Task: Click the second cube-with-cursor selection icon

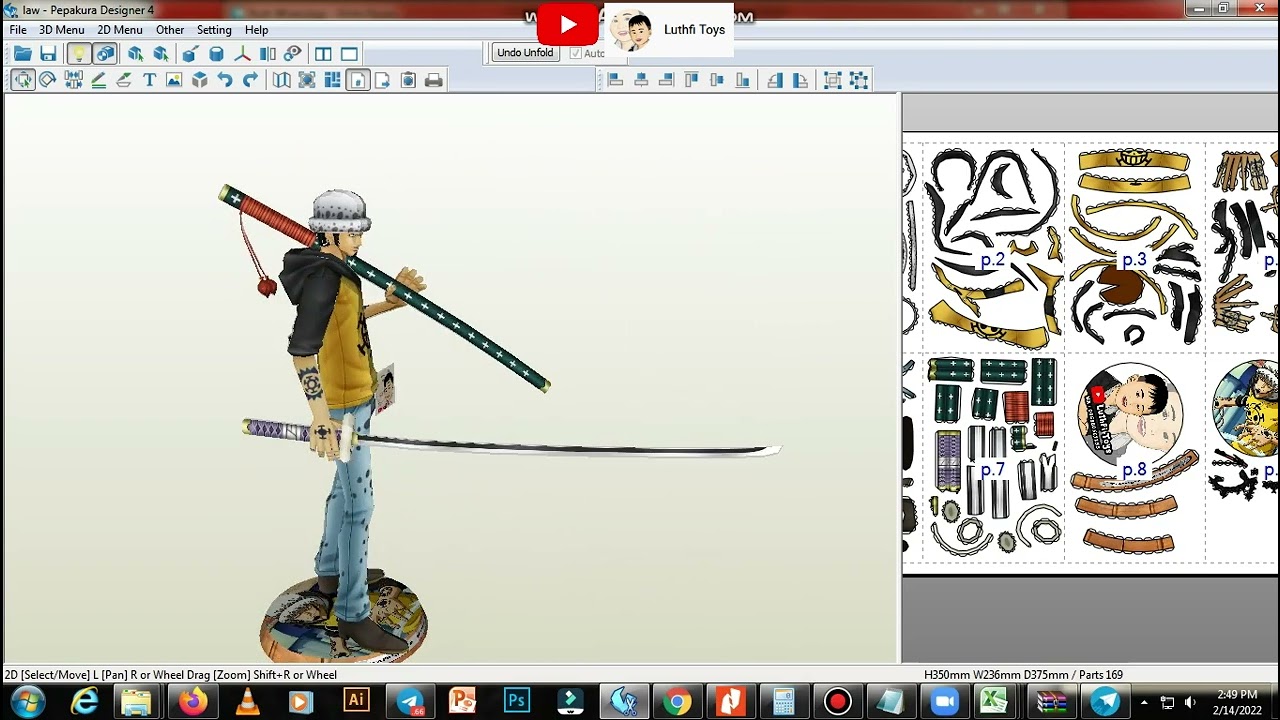Action: [161, 54]
